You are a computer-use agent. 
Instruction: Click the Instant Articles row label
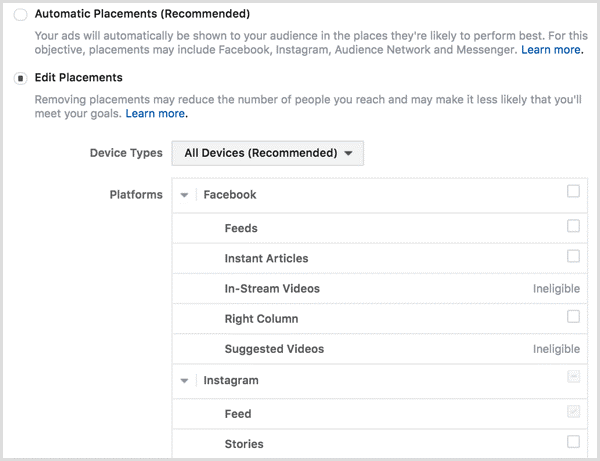coord(266,258)
